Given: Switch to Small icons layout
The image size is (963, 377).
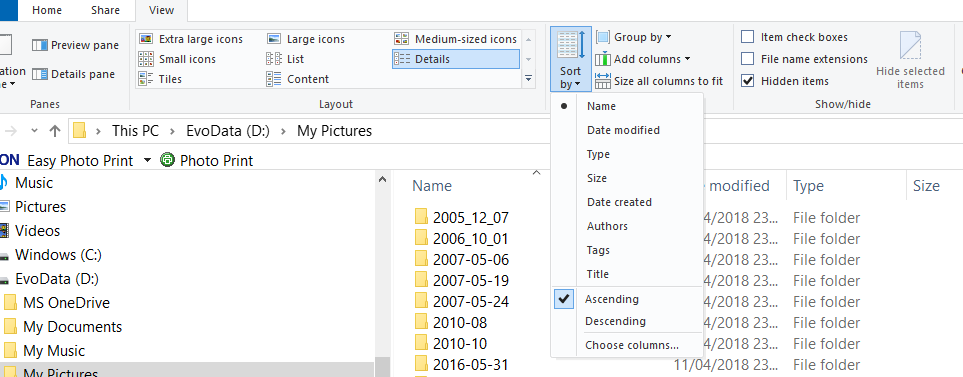Looking at the screenshot, I should (x=177, y=60).
